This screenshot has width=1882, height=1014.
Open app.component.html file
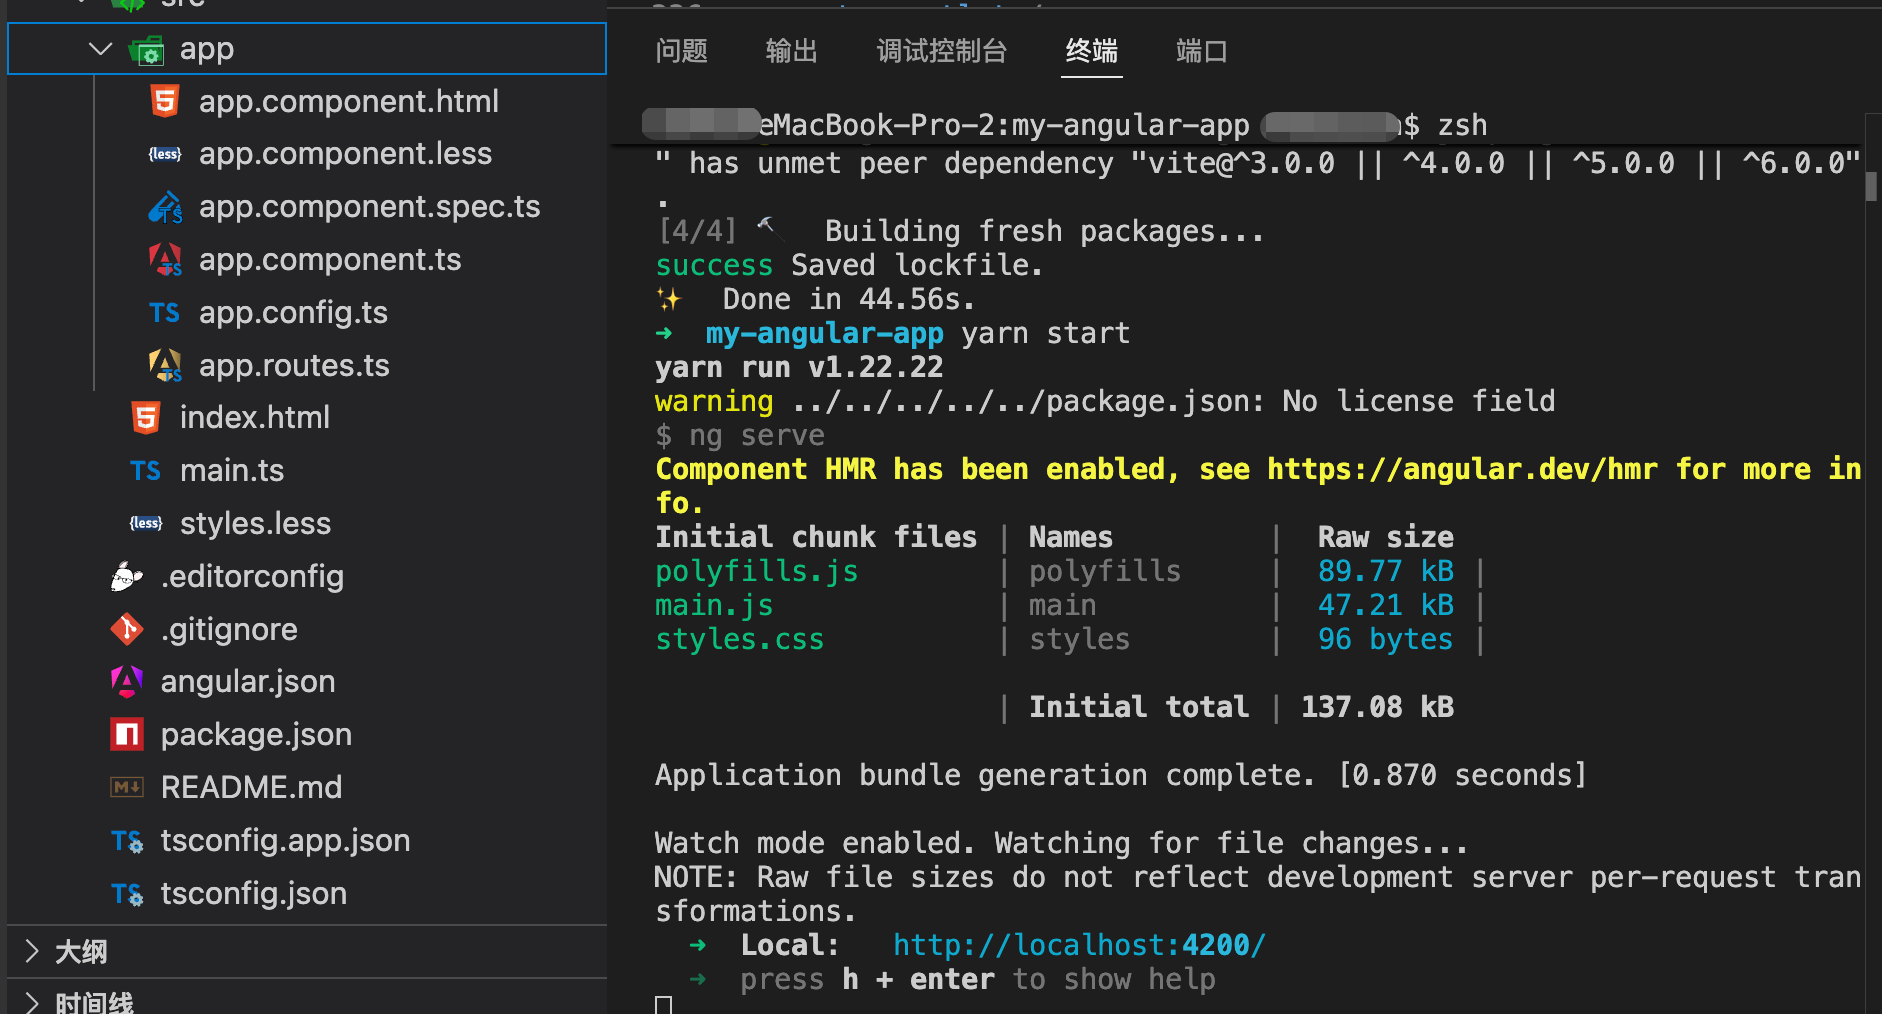(x=349, y=101)
